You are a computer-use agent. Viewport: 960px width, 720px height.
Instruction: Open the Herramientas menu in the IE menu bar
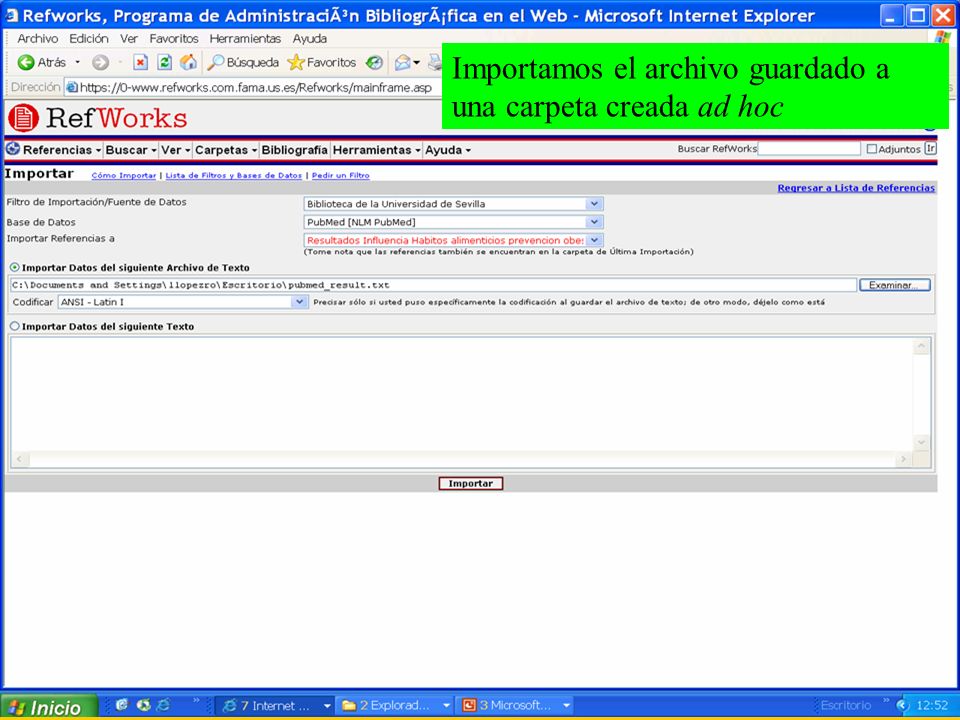pyautogui.click(x=245, y=39)
